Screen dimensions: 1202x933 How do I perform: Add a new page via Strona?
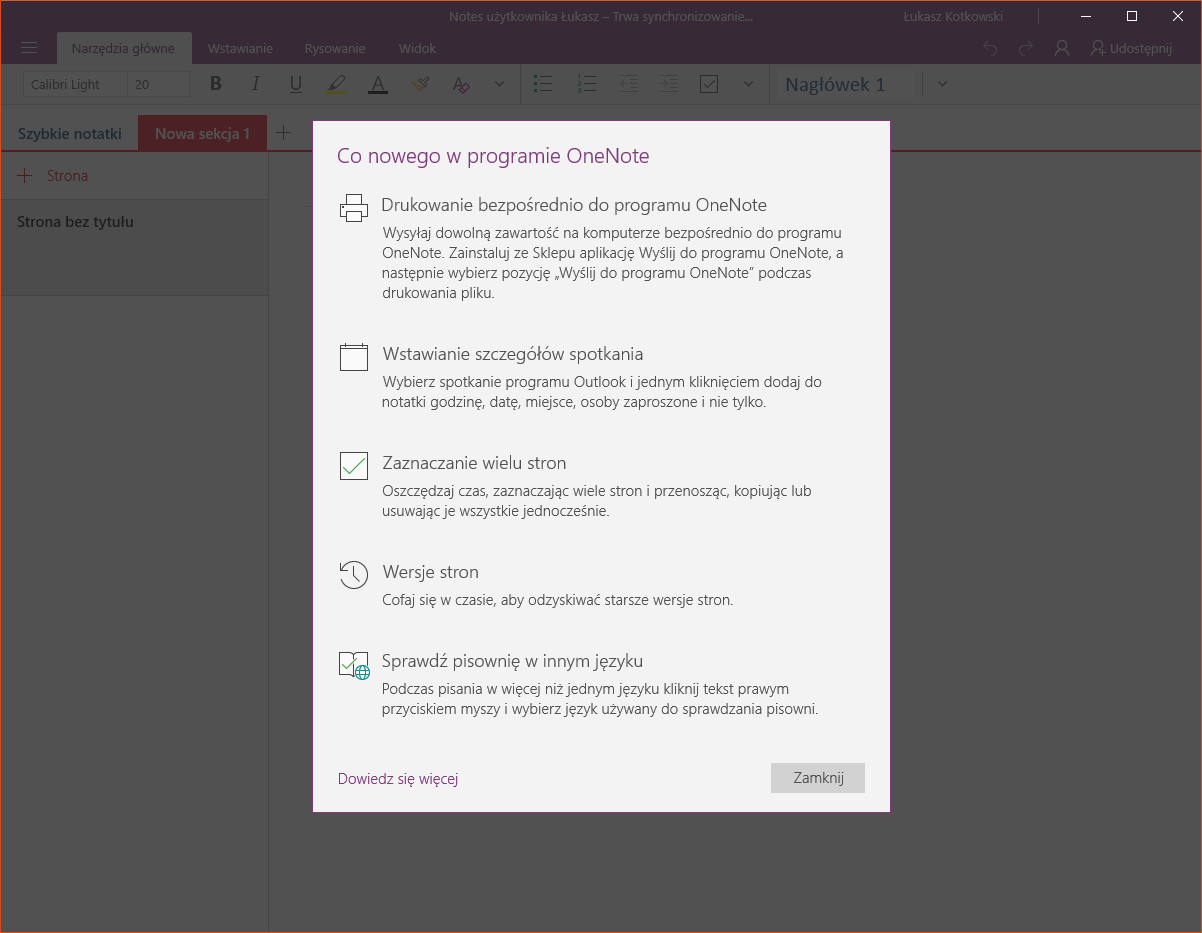(x=54, y=176)
